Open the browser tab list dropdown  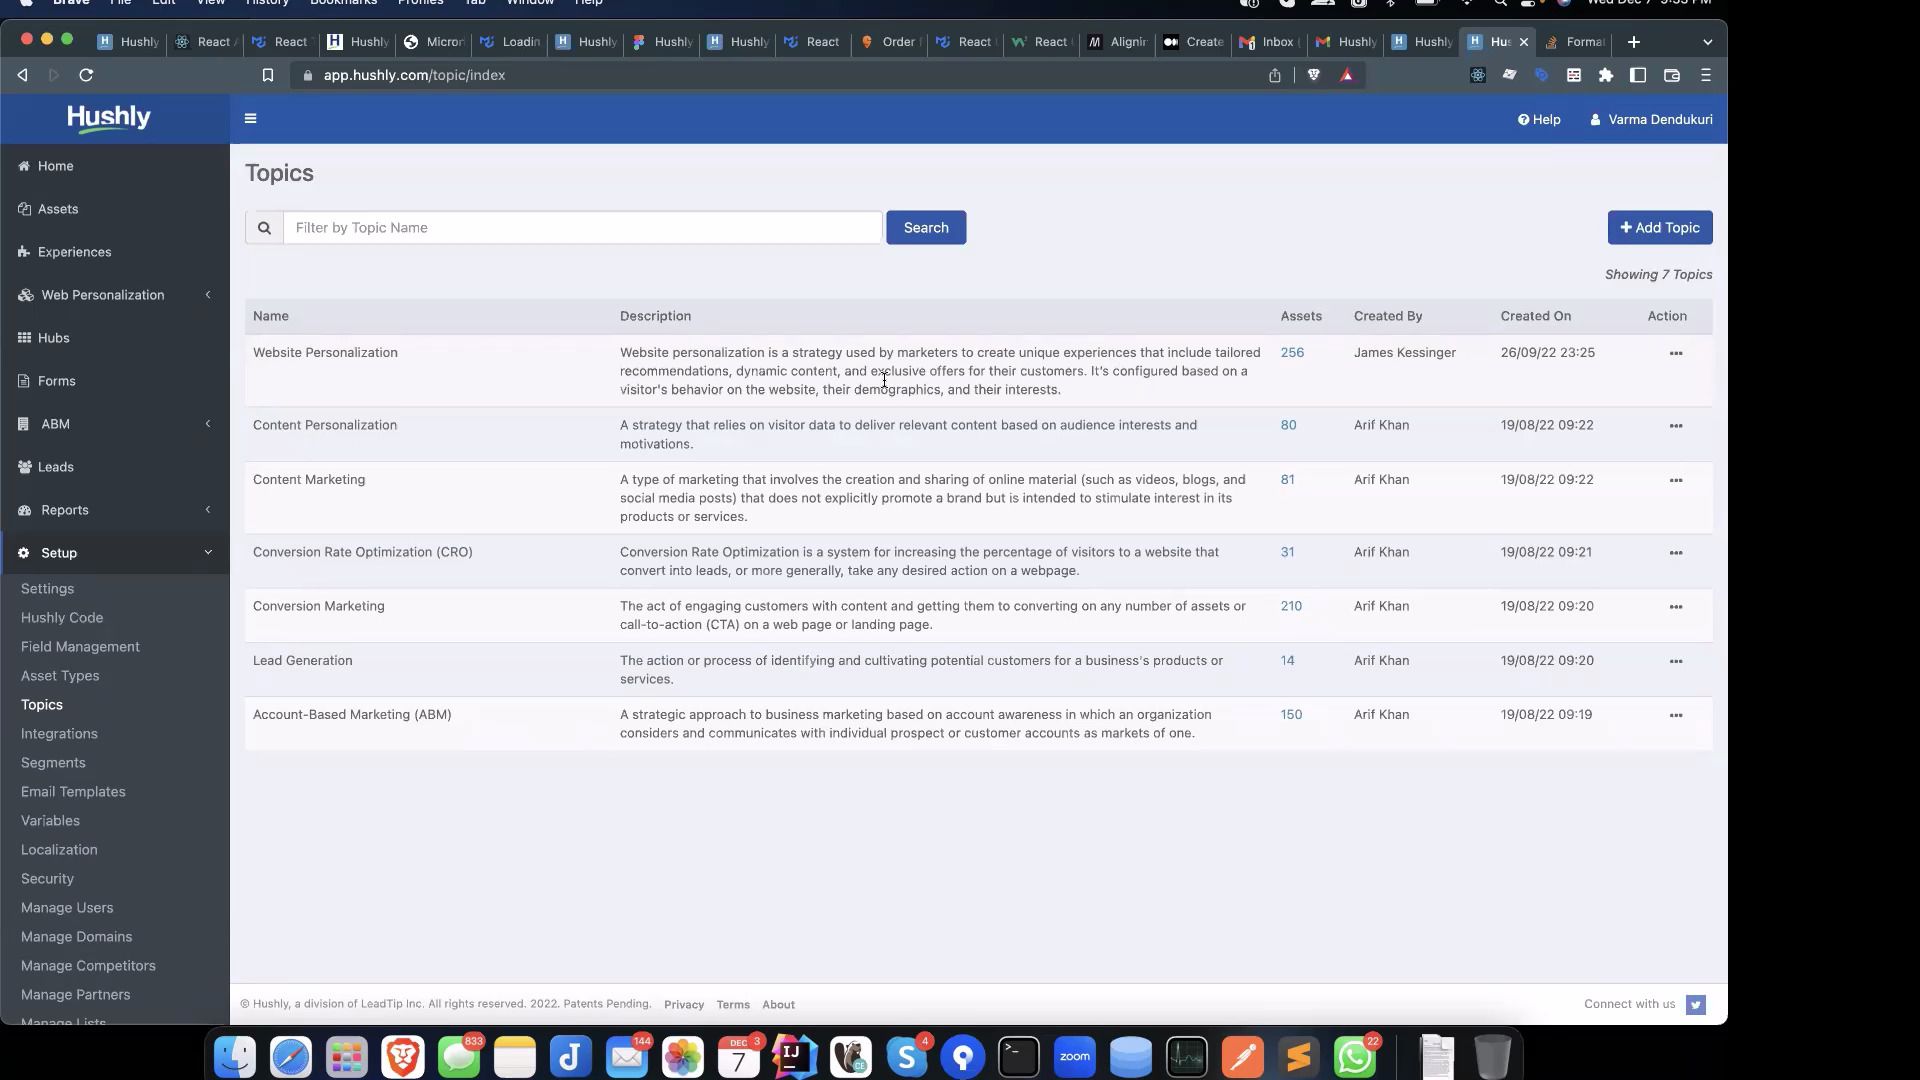point(1707,42)
